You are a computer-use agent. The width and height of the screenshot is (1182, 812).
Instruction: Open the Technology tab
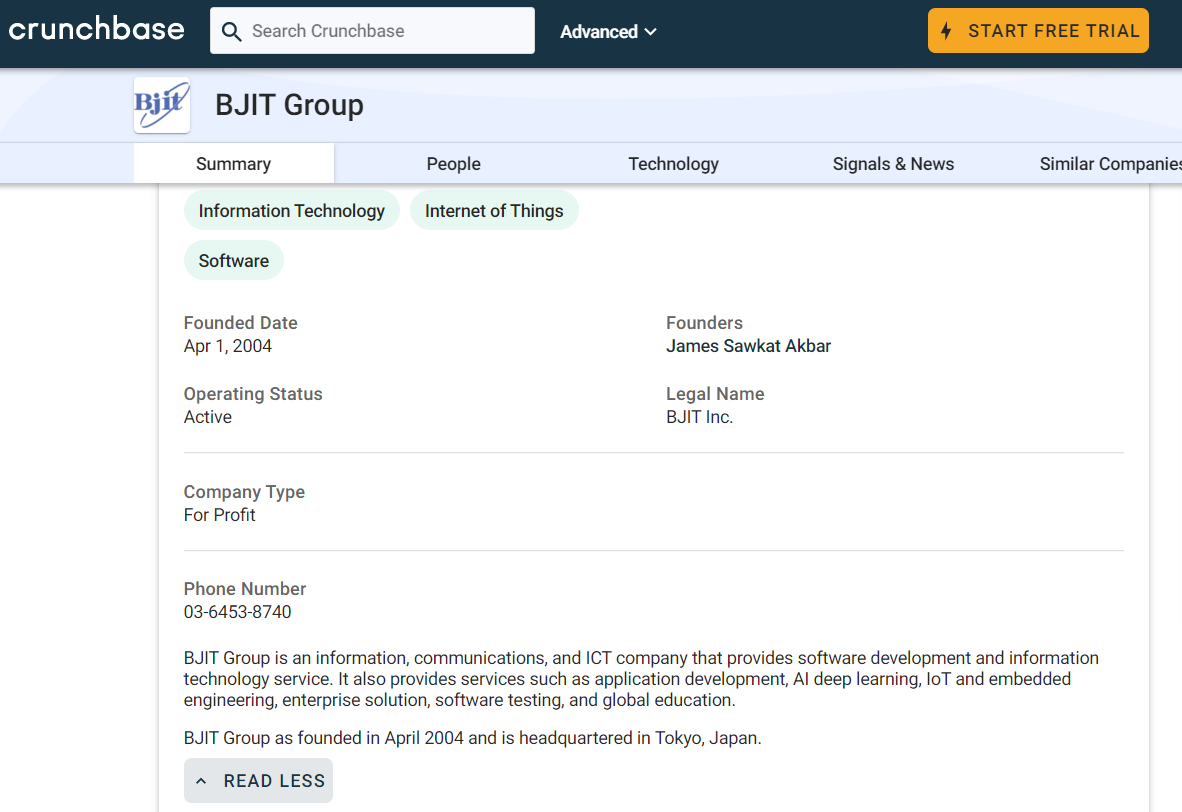tap(673, 164)
